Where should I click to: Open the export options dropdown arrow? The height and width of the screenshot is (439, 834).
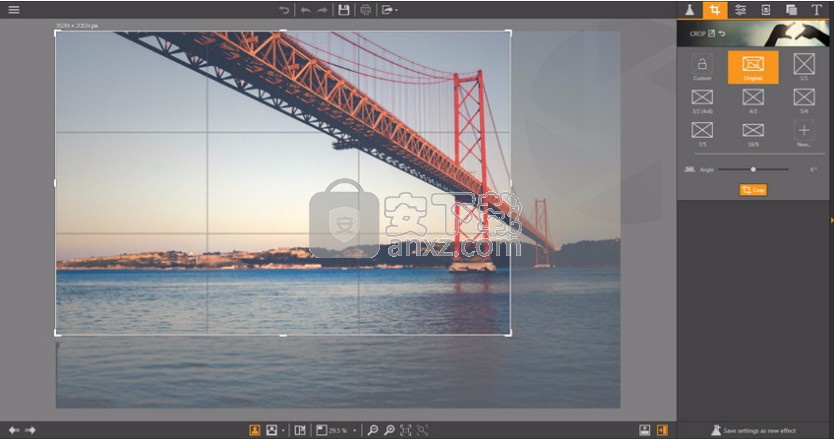(x=396, y=10)
